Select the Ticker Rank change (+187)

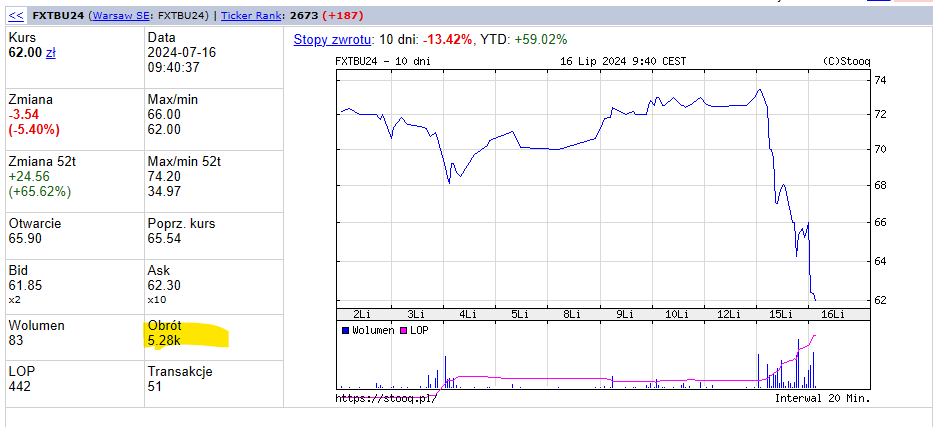[x=342, y=16]
